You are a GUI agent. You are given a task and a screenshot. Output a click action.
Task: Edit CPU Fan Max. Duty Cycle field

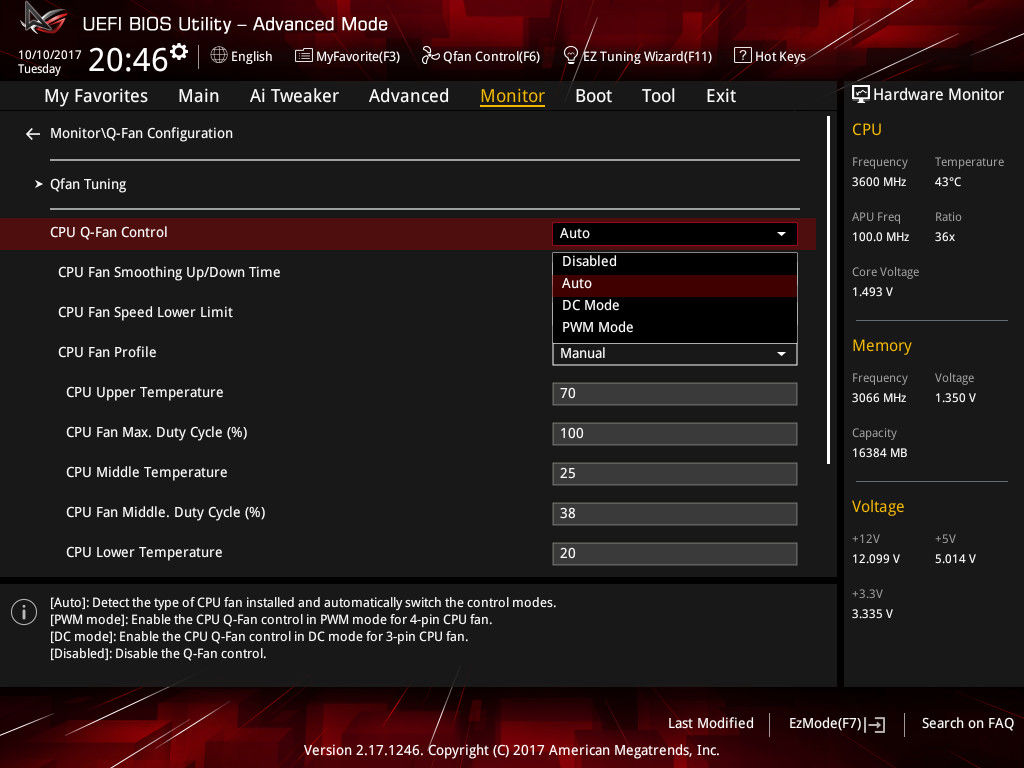coord(674,434)
